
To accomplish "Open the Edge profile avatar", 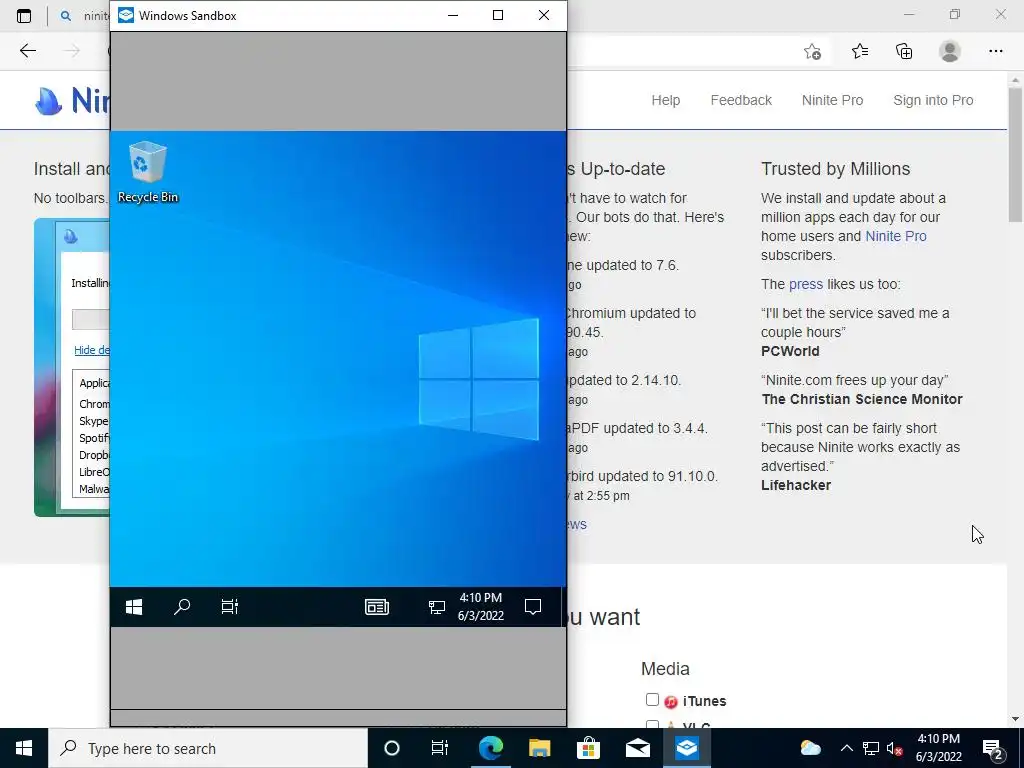I will (950, 51).
